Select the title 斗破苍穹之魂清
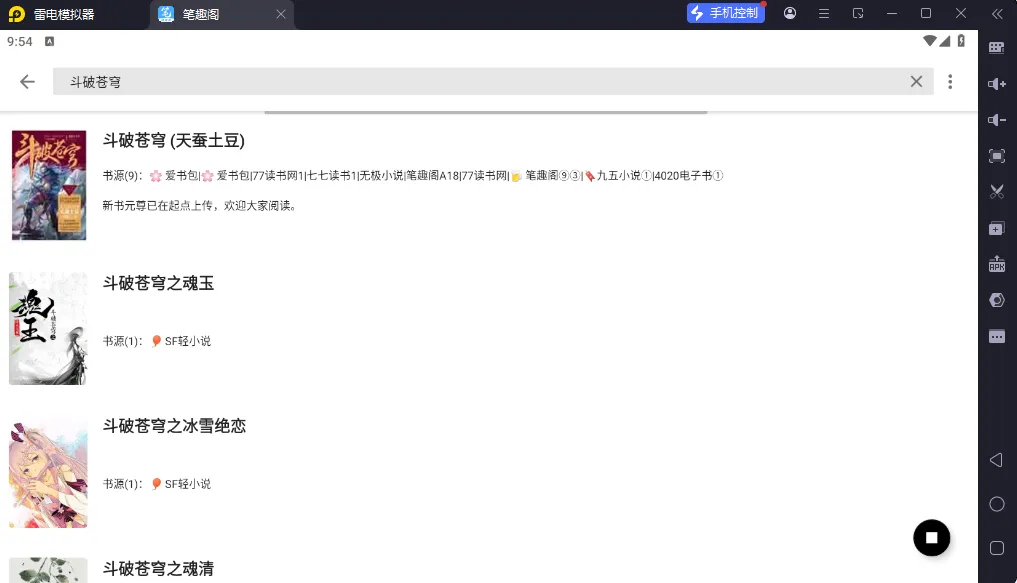 tap(158, 569)
